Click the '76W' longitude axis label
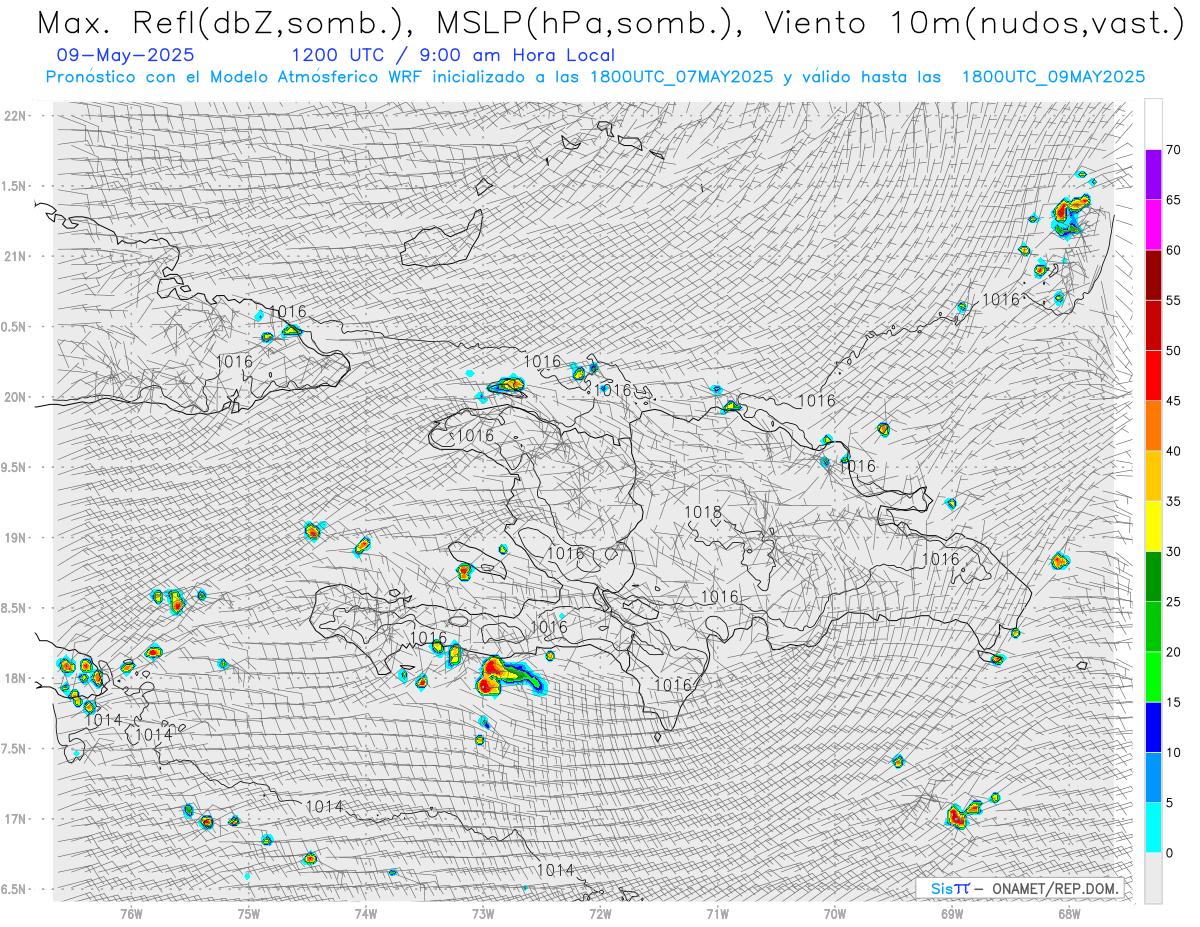Screen dimensions: 1200x927 point(131,913)
